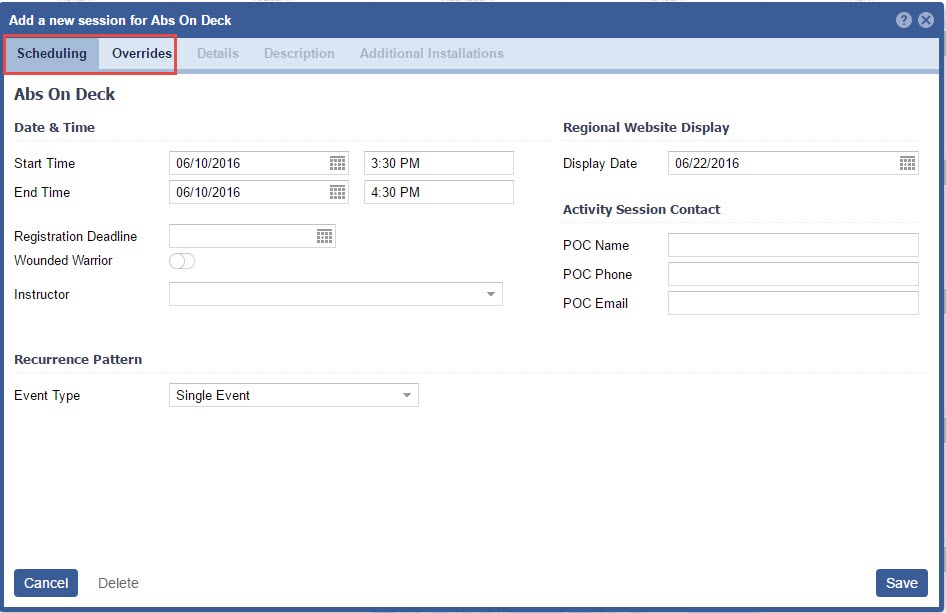The height and width of the screenshot is (613, 946).
Task: Click the help question mark icon
Action: (x=904, y=20)
